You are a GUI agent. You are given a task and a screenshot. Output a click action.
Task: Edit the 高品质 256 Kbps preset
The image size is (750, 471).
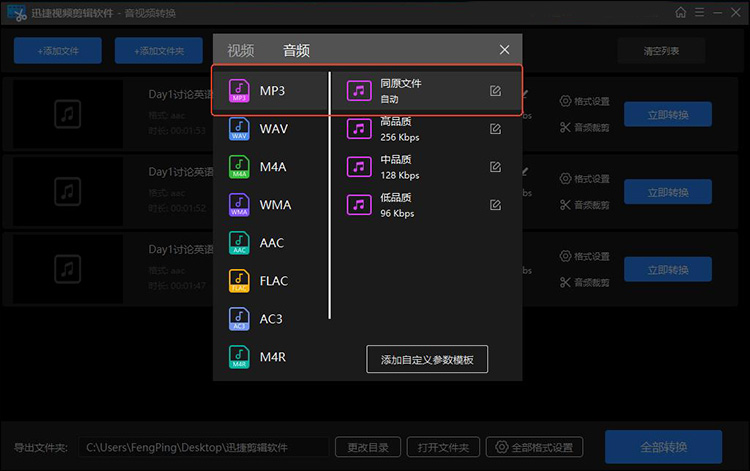click(495, 129)
